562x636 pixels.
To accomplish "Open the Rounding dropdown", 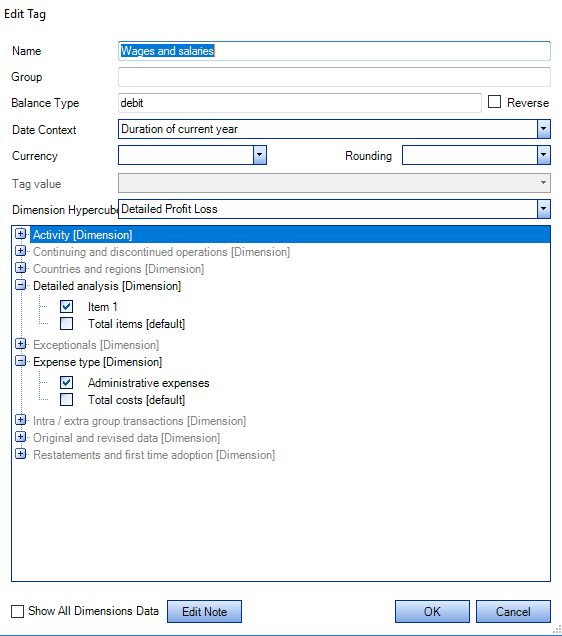I will (x=544, y=155).
